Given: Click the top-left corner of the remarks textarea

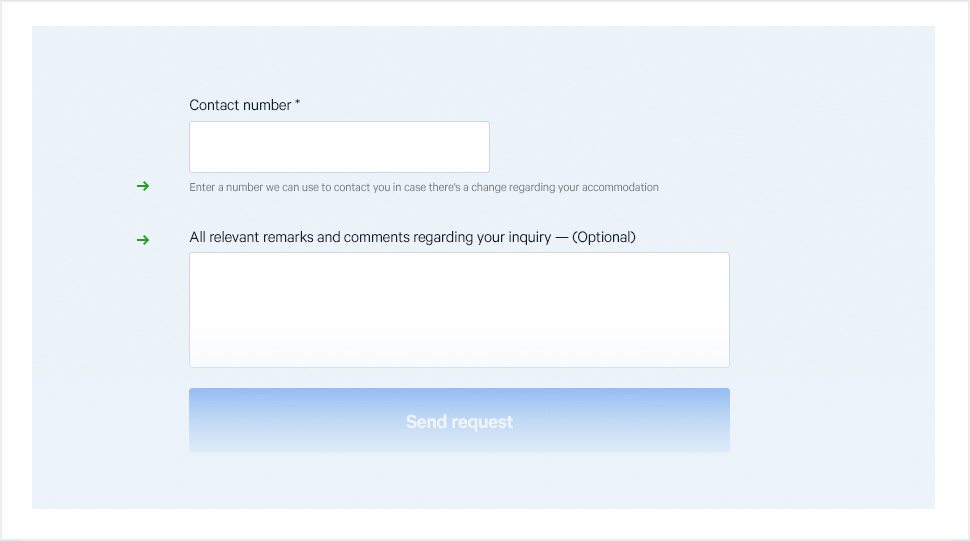Looking at the screenshot, I should click(193, 256).
